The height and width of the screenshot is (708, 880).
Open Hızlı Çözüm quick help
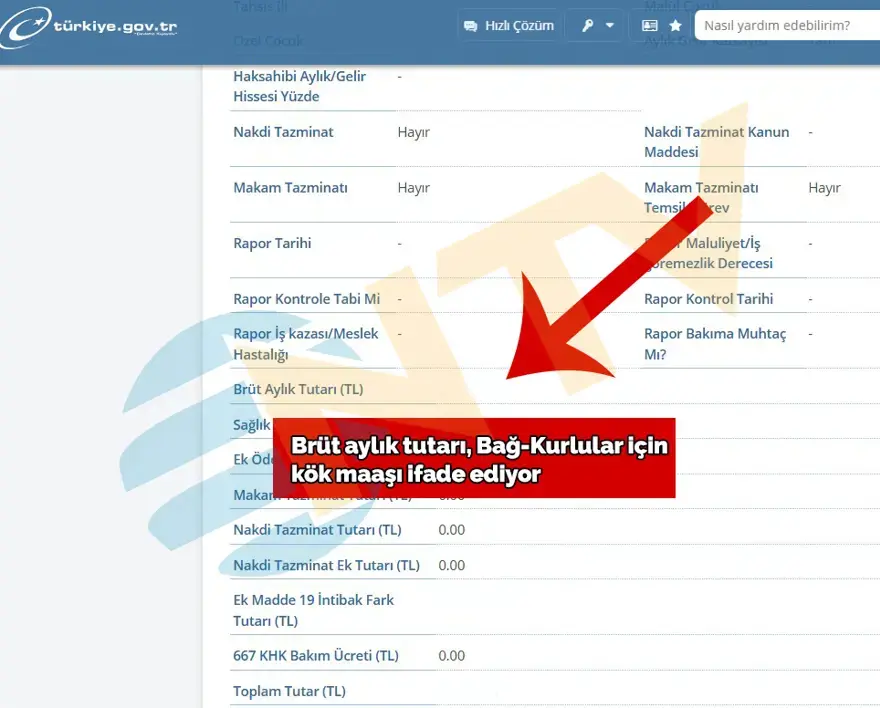[508, 26]
